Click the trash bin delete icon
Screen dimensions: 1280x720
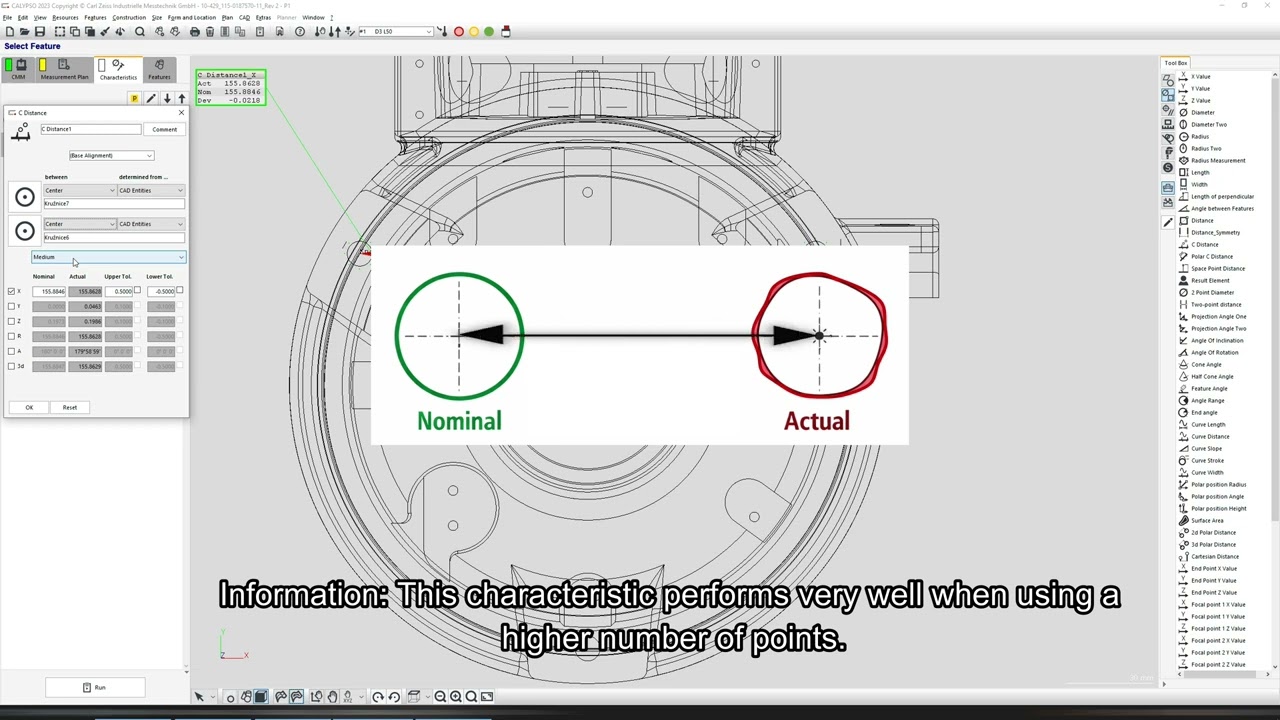[x=210, y=32]
